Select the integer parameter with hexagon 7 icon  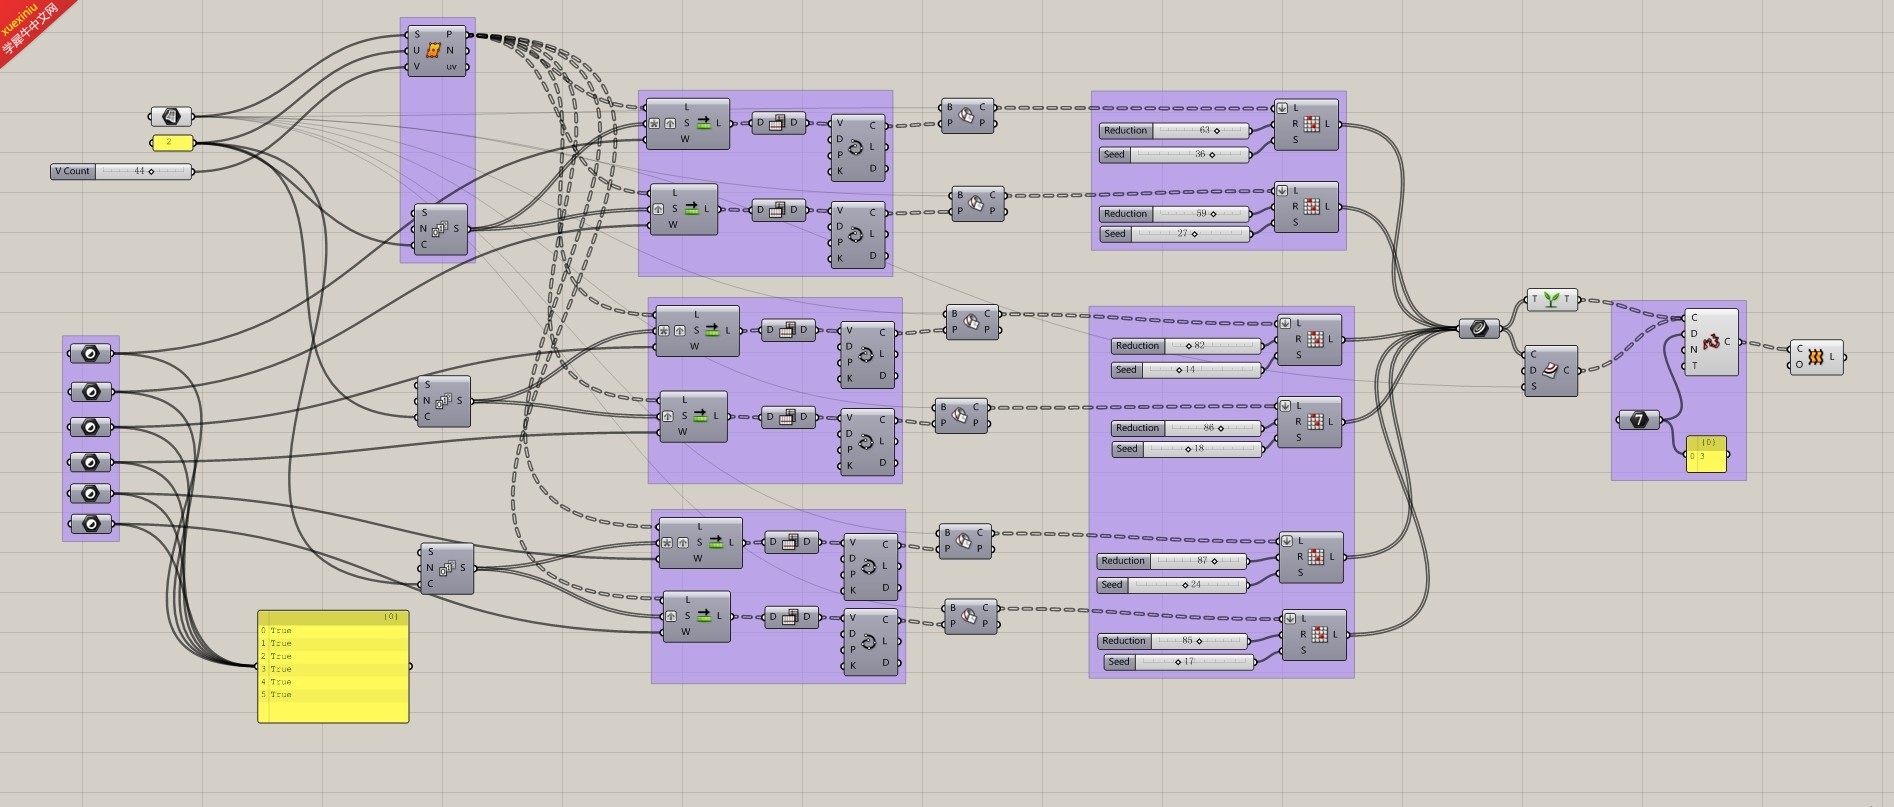(x=1639, y=420)
